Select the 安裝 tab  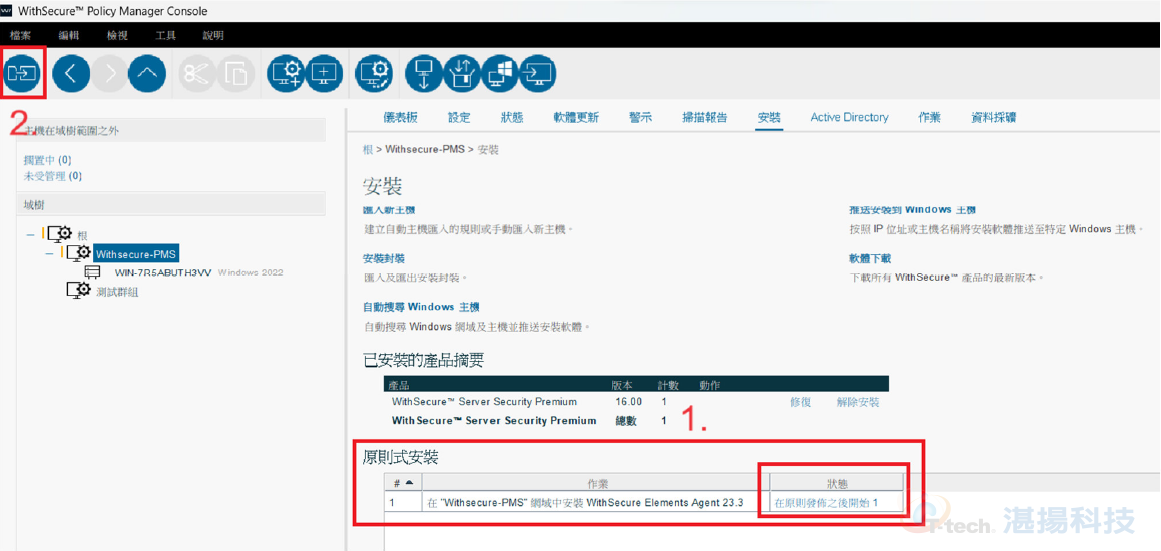[x=769, y=117]
